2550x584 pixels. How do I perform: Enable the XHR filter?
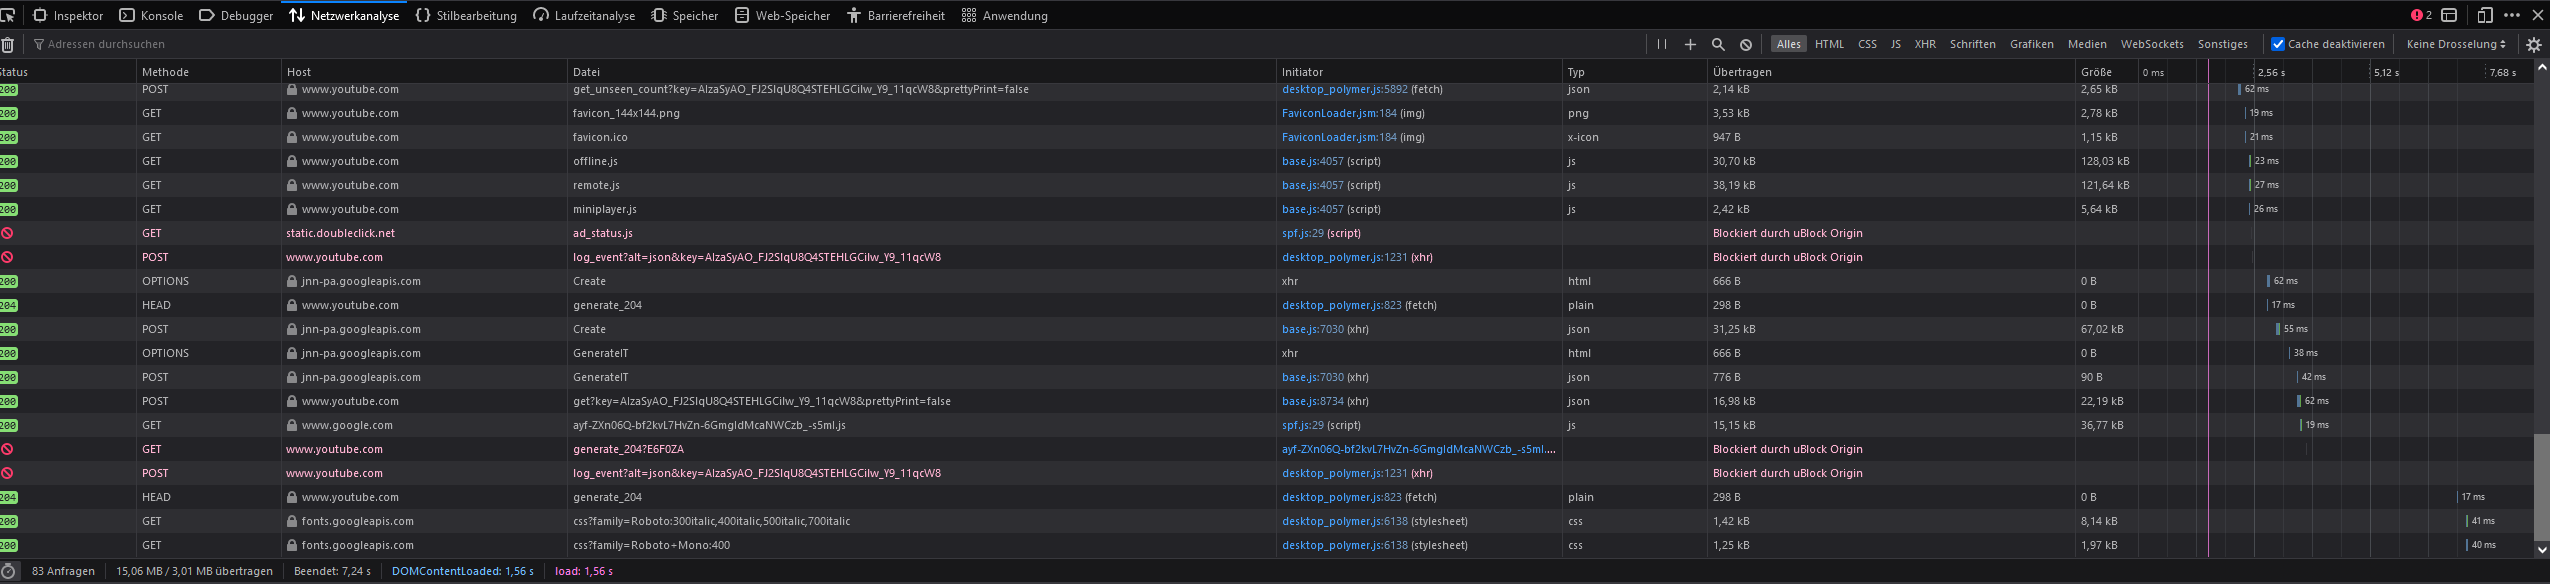click(x=1925, y=44)
